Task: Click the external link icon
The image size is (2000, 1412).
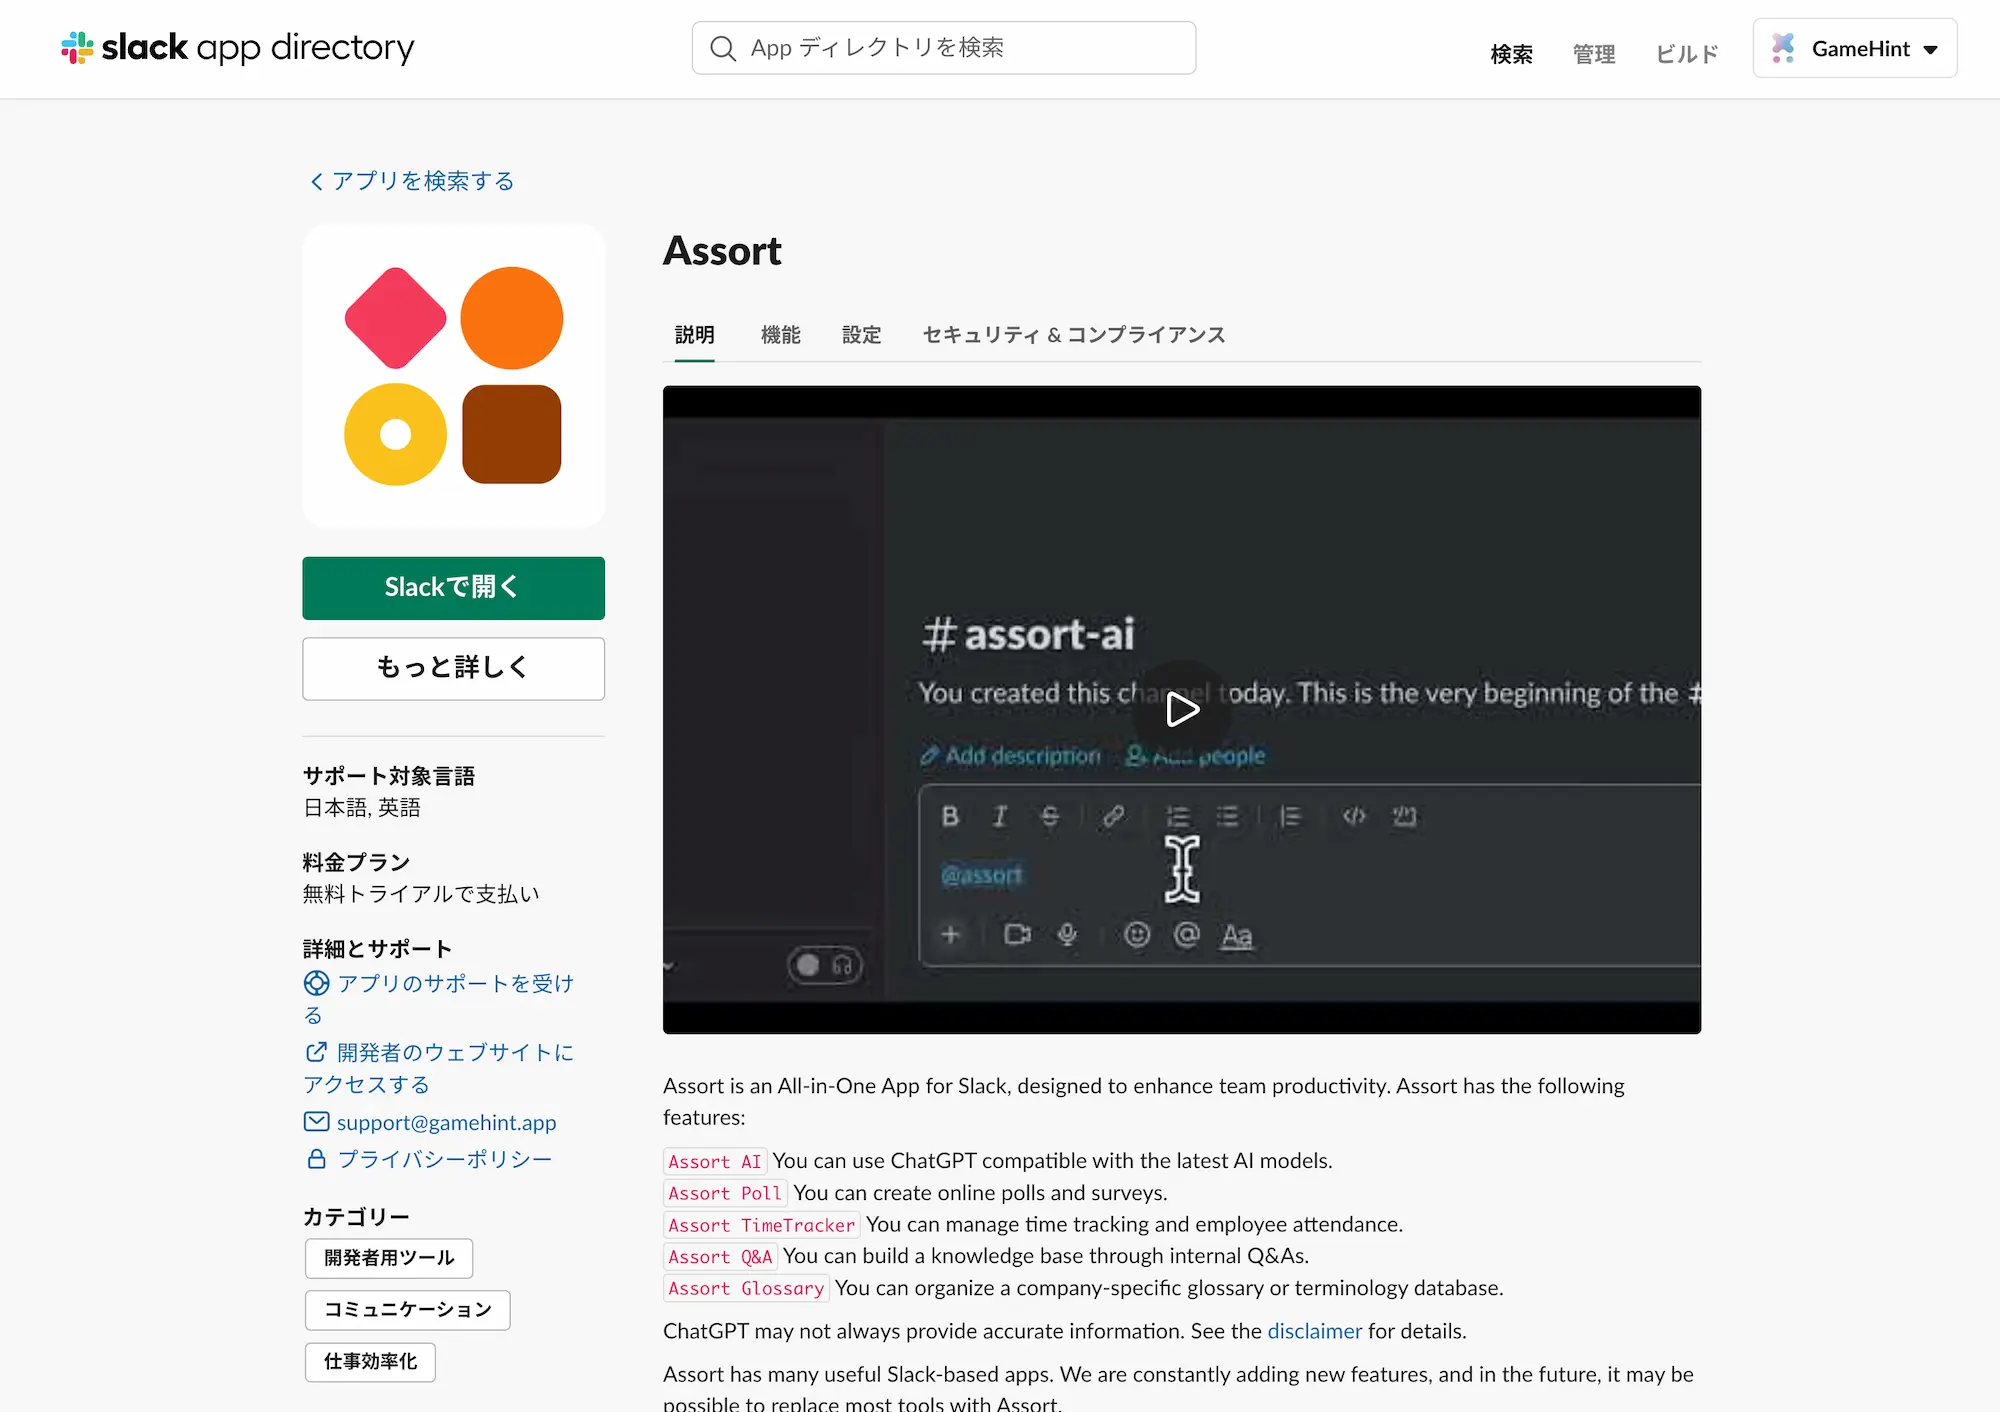Action: coord(316,1052)
